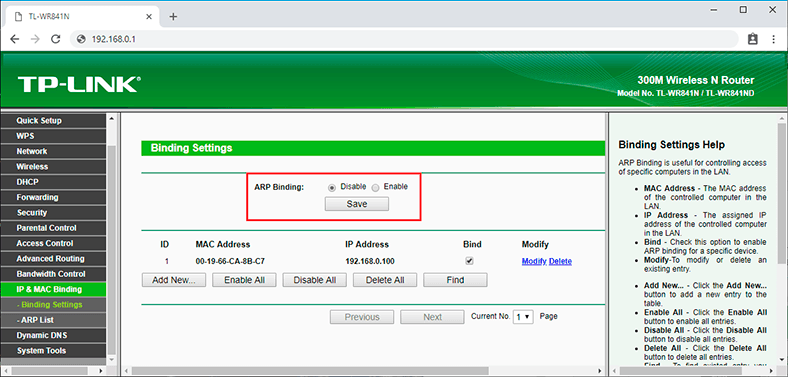Open the ARP List submenu
This screenshot has height=377, width=788.
click(x=53, y=320)
